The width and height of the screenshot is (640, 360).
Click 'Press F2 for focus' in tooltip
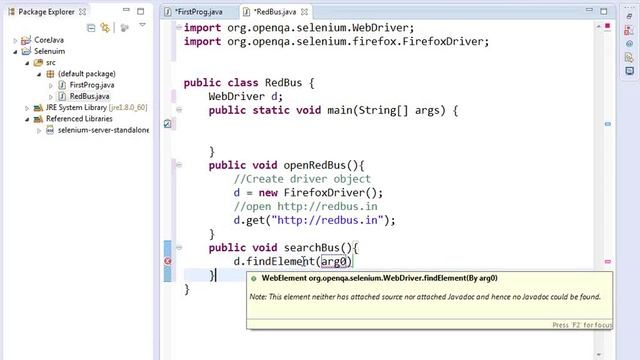582,325
